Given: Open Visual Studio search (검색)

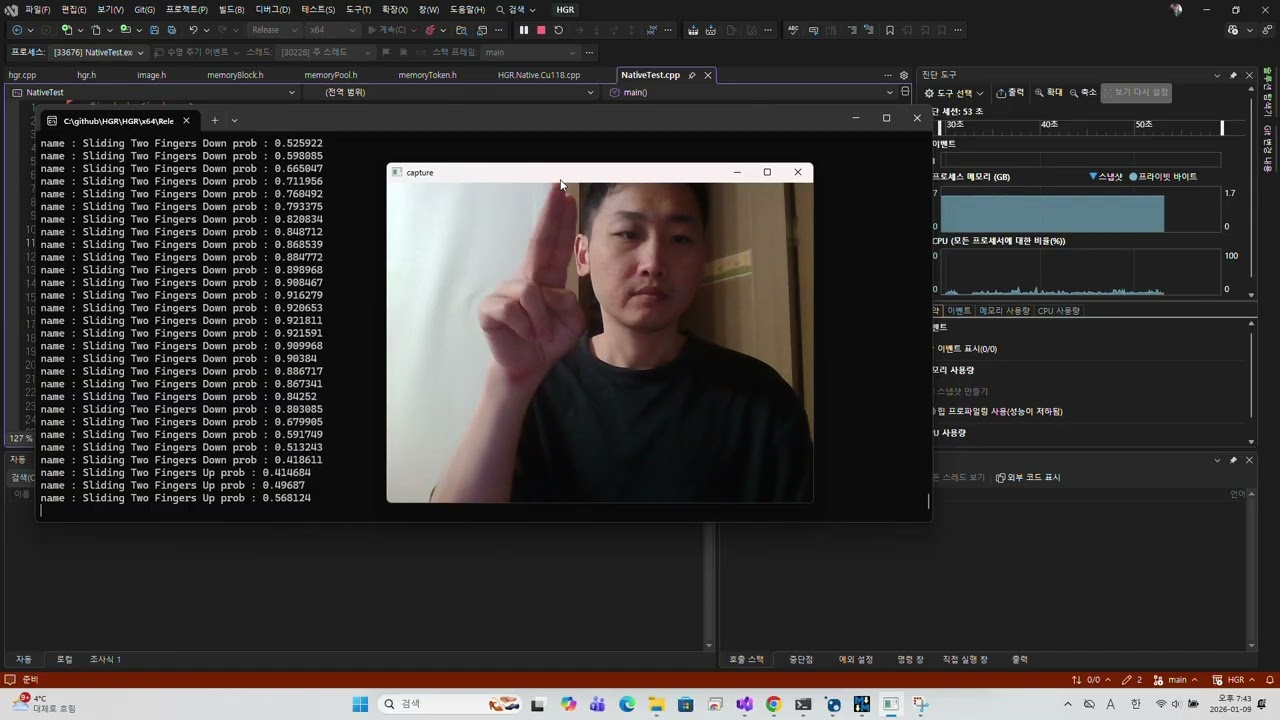Looking at the screenshot, I should tap(516, 10).
